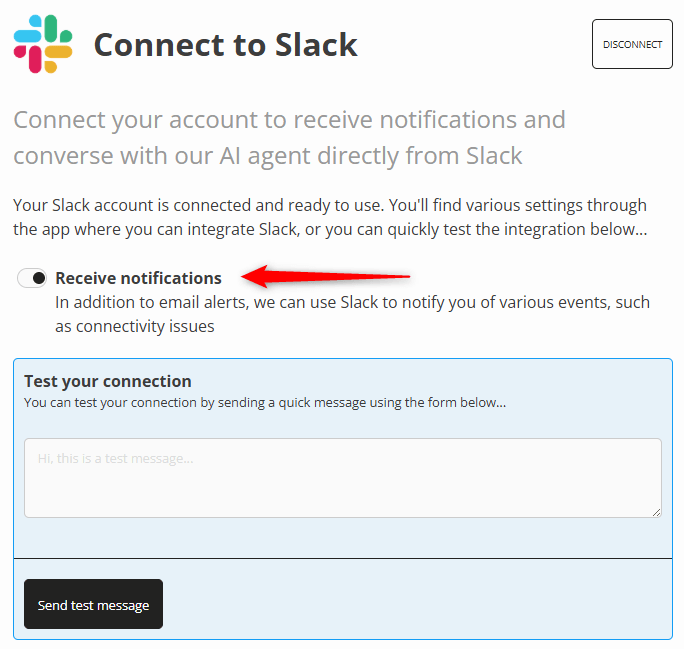Click the 'Hi, this is a test message' placeholder
The width and height of the screenshot is (684, 649).
click(115, 459)
